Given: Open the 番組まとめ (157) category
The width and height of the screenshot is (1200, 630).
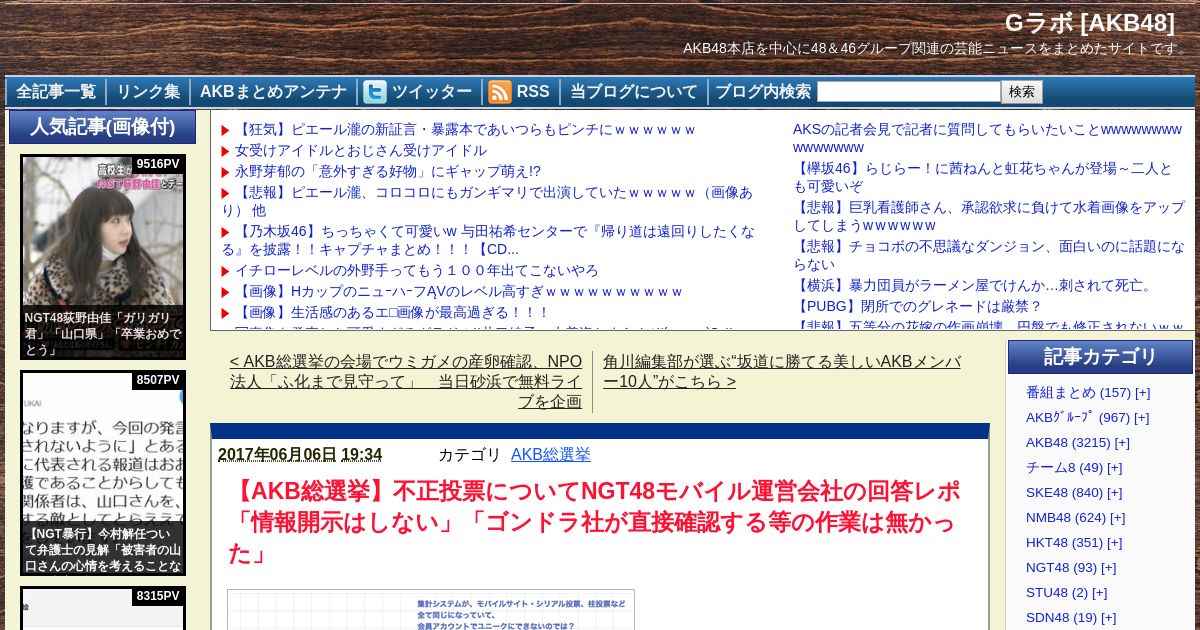Looking at the screenshot, I should click(1078, 392).
